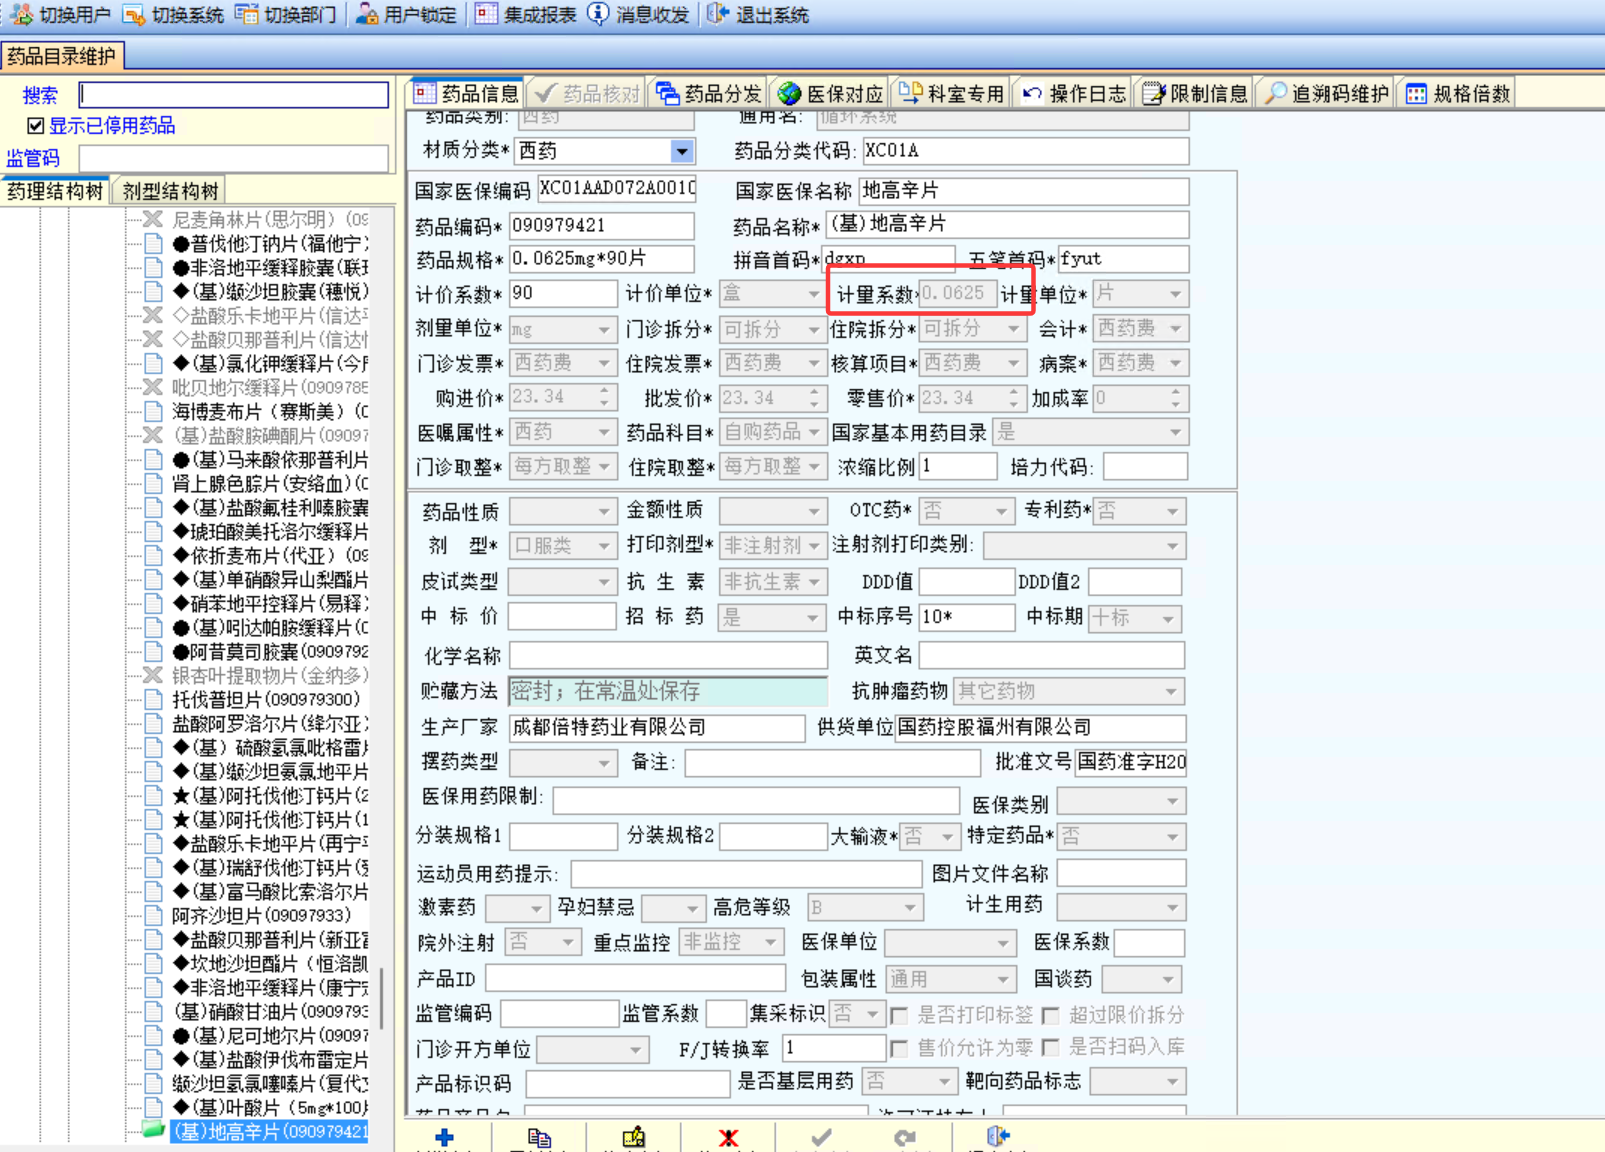Focus the 药品编码 field

coord(602,226)
